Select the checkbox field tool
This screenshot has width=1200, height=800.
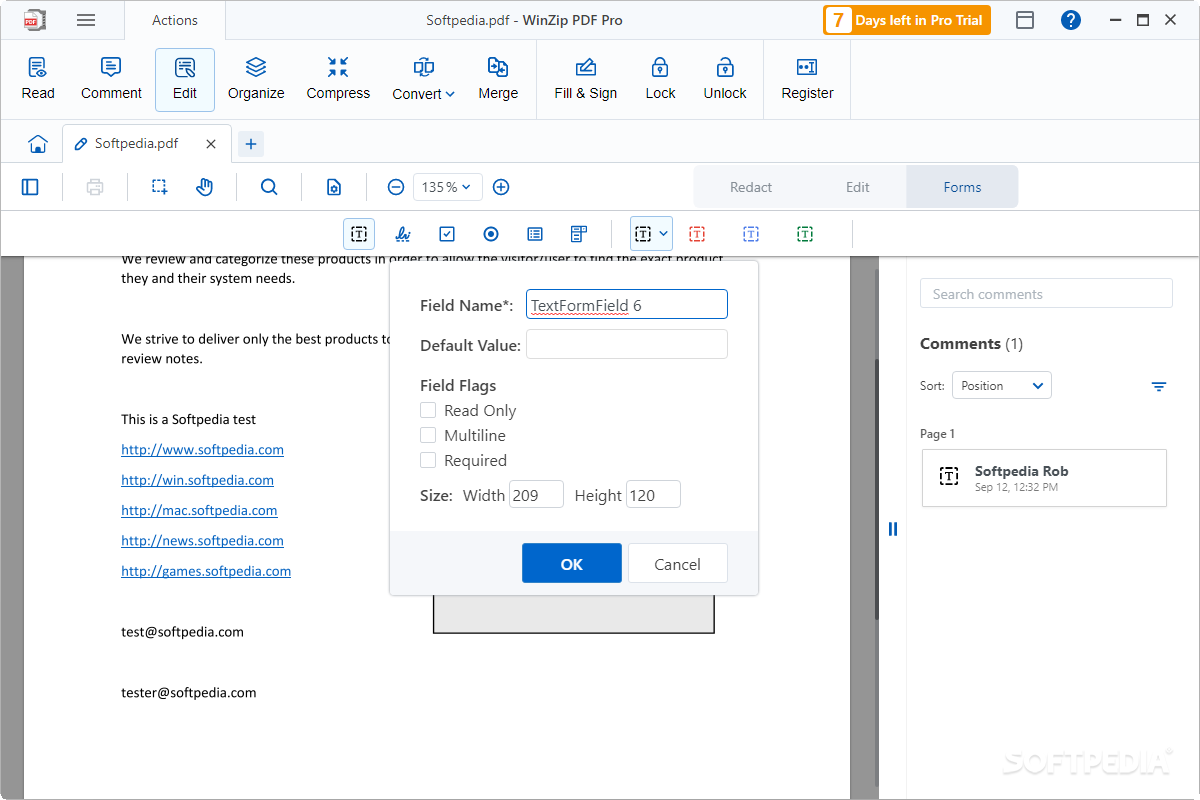tap(447, 234)
